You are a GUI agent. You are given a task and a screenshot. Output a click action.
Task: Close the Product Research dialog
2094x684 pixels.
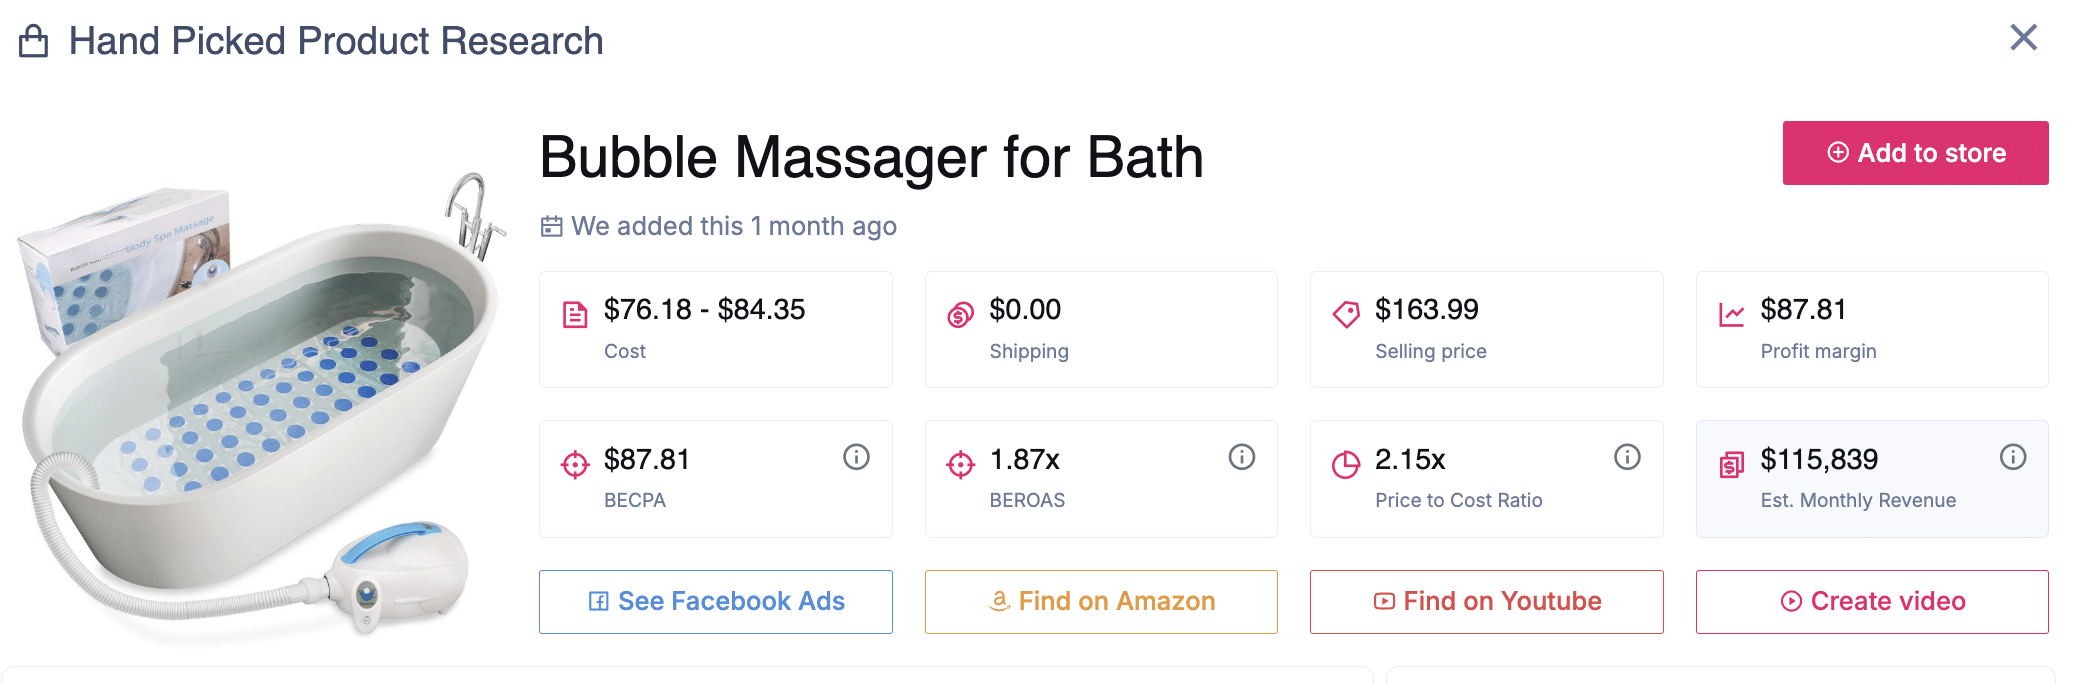coord(2023,38)
